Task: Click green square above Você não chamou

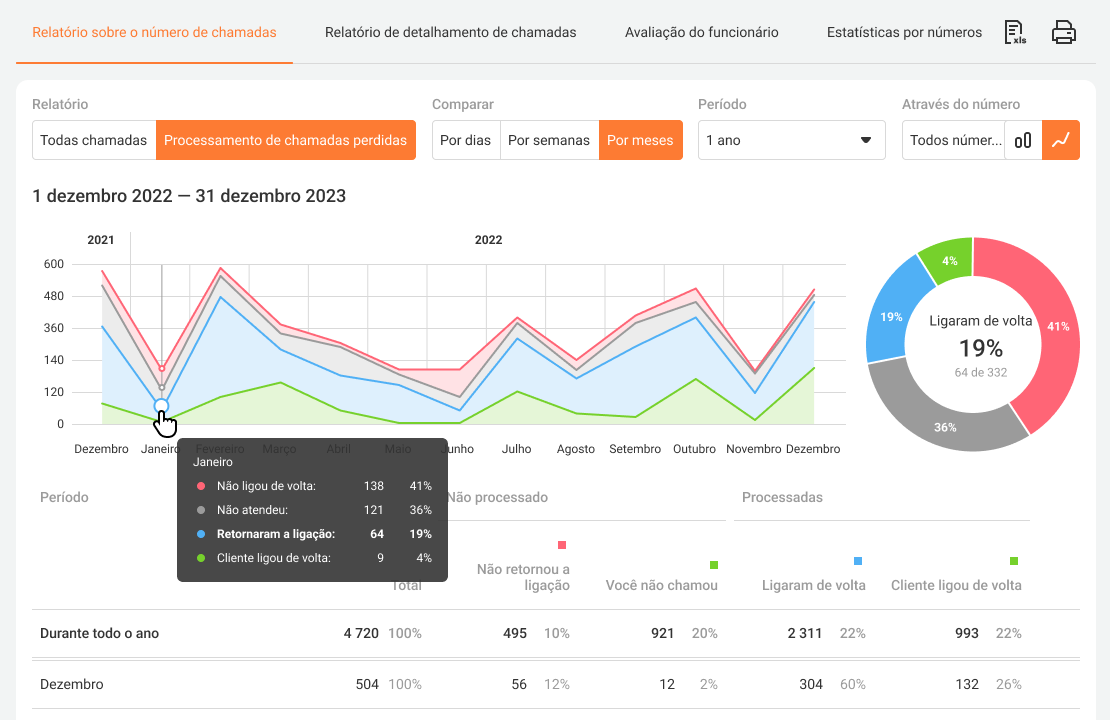Action: pyautogui.click(x=714, y=565)
